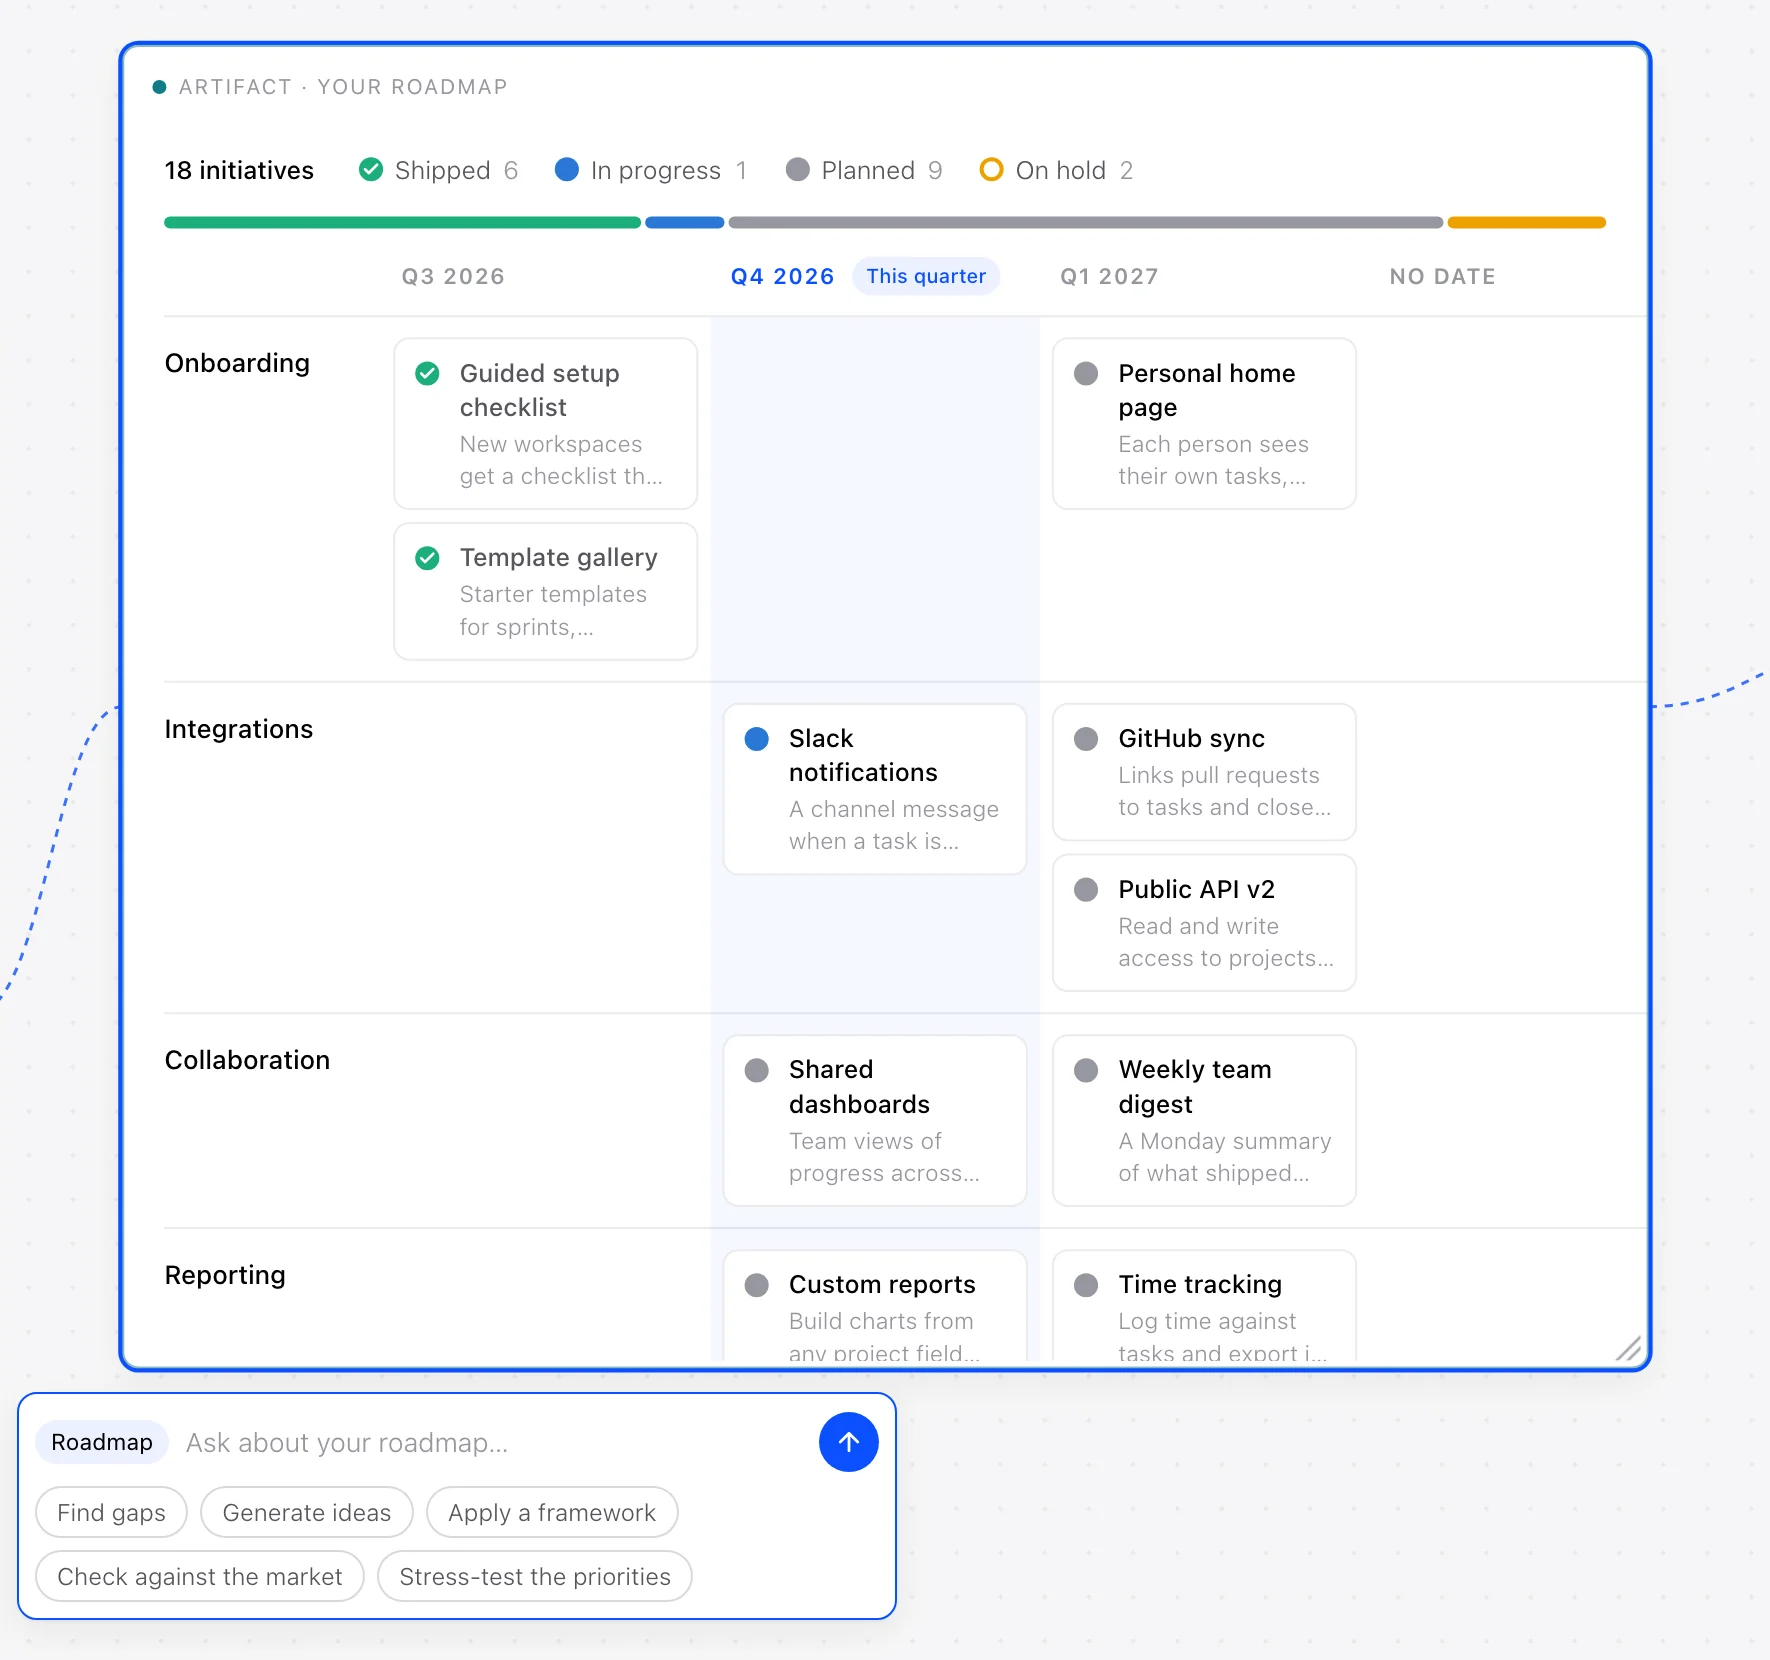The width and height of the screenshot is (1770, 1660).
Task: Open the Custom reports card title
Action: pyautogui.click(x=882, y=1284)
